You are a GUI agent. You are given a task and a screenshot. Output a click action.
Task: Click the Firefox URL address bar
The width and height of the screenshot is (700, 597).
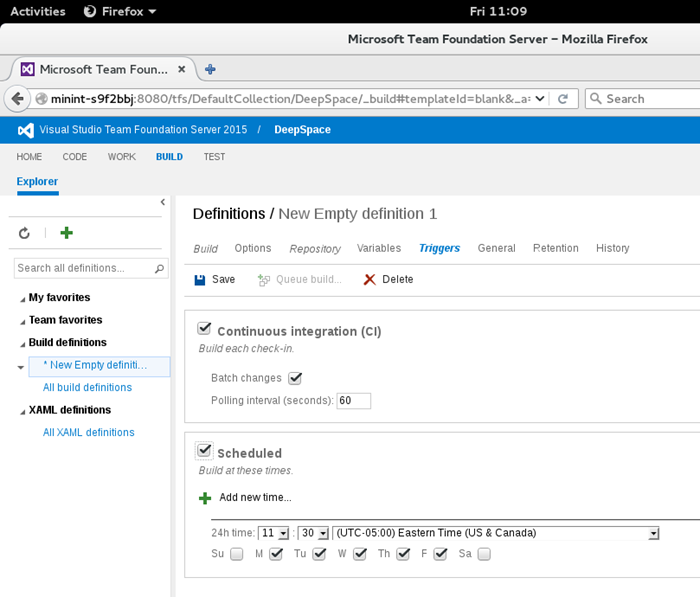coord(290,99)
